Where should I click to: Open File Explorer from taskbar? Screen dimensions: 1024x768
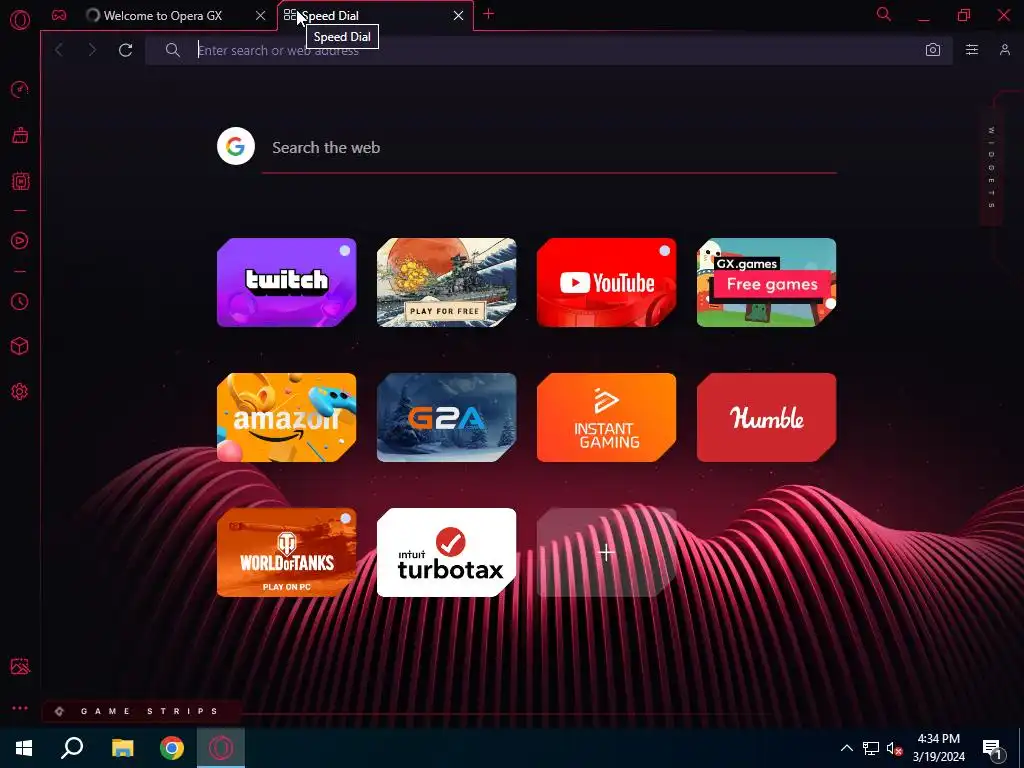point(122,748)
